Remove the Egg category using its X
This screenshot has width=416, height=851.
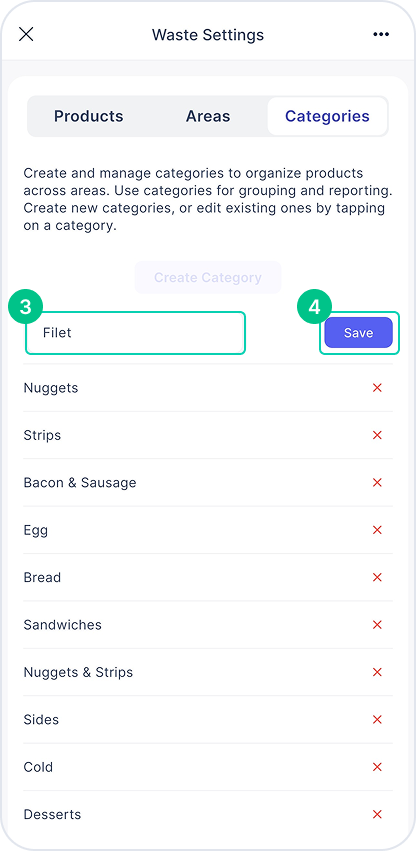tap(377, 530)
